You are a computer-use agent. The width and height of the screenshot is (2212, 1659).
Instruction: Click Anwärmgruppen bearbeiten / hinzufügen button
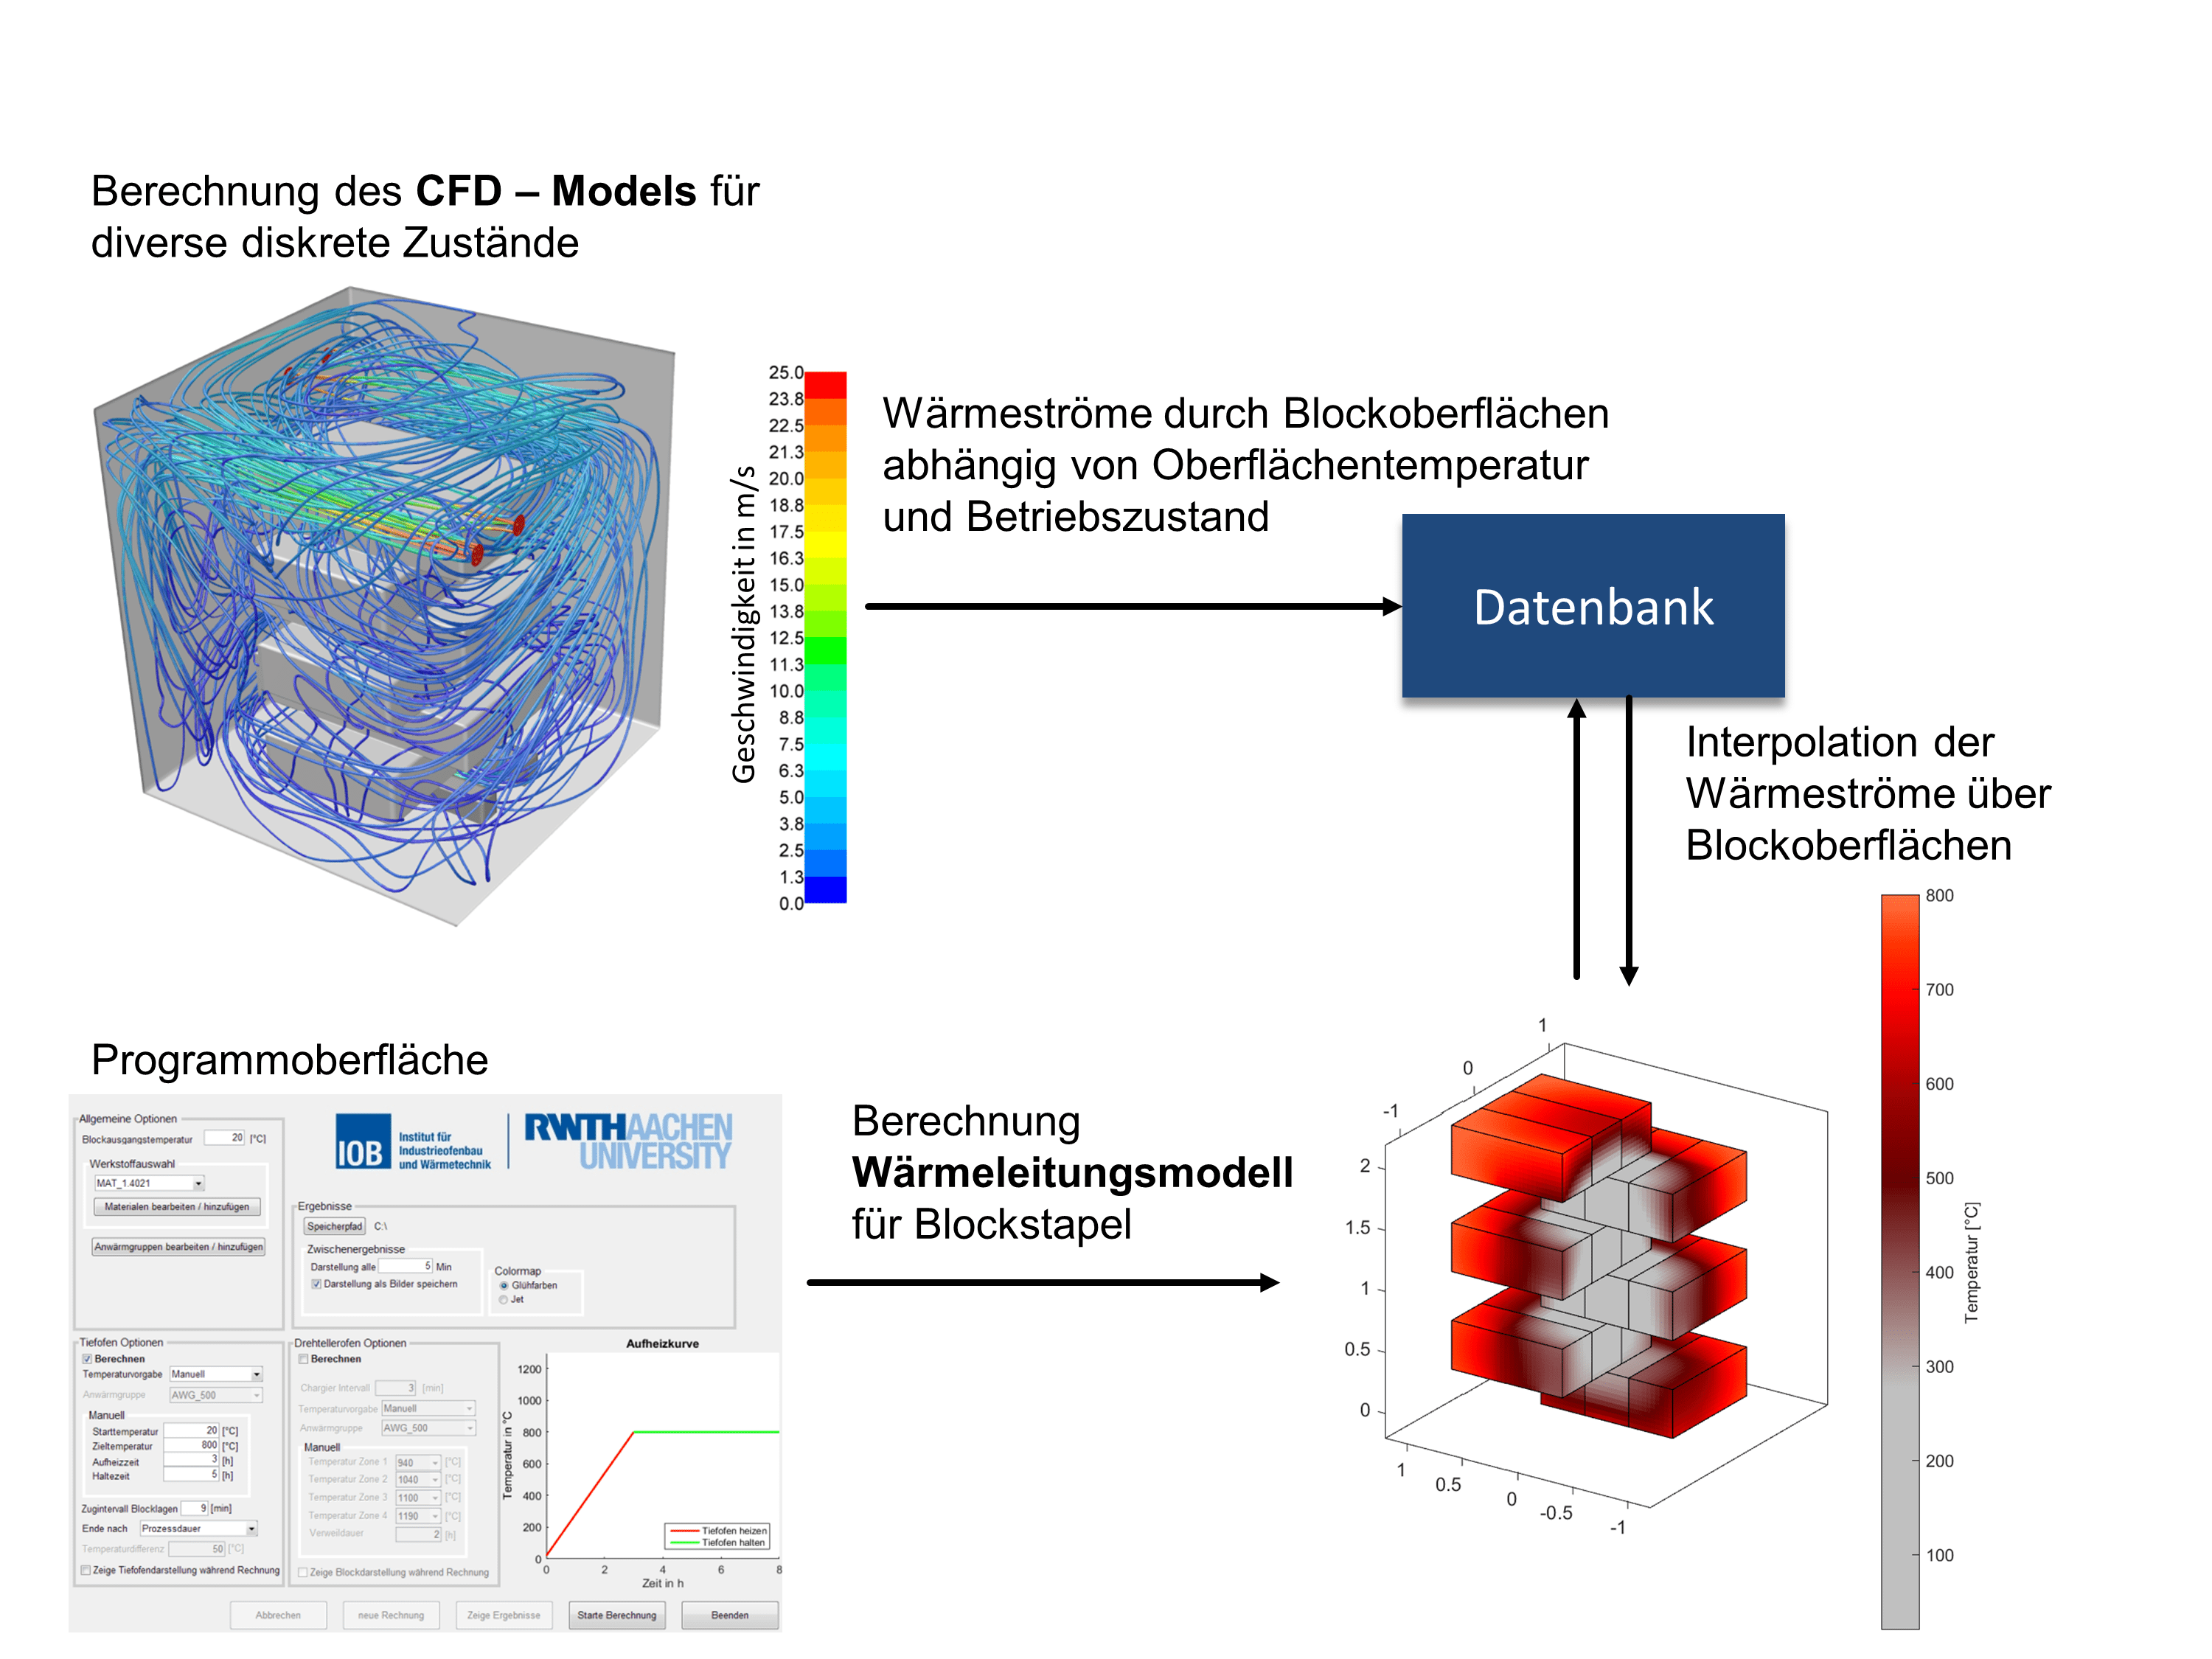(179, 1247)
